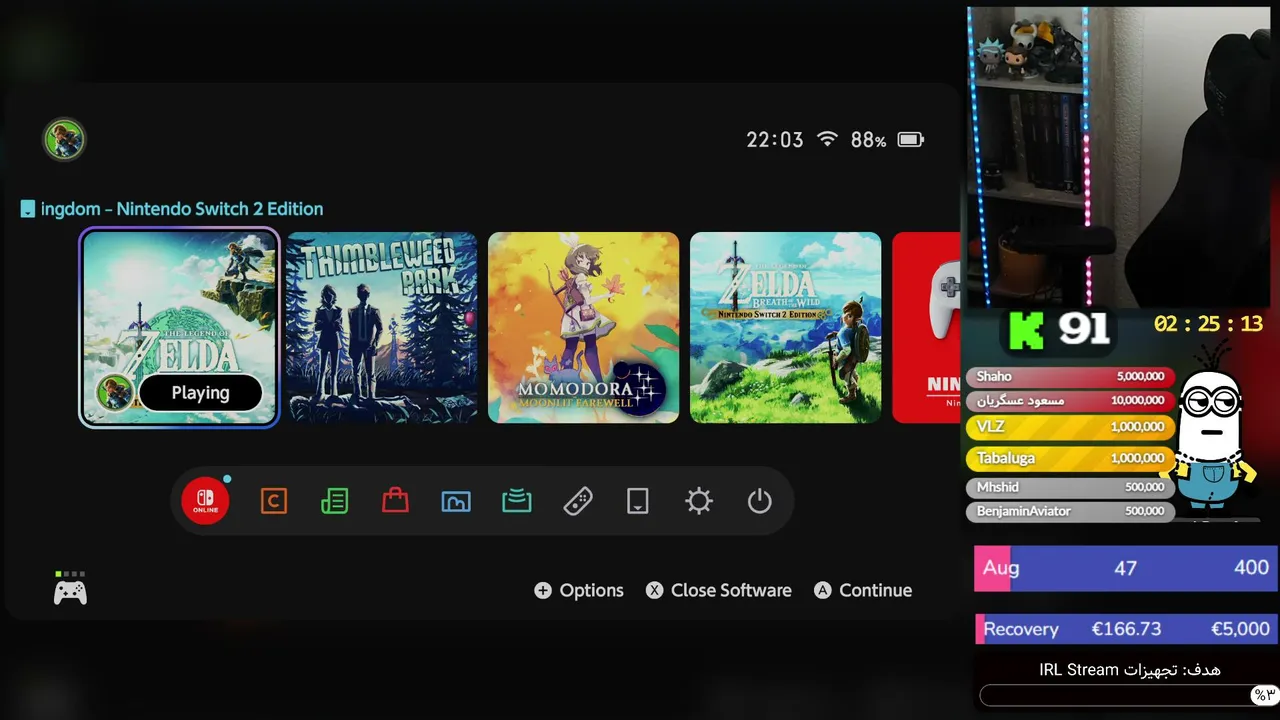Click the Aug subscriber goal bar
Screen dimensions: 1280x720
[1126, 568]
